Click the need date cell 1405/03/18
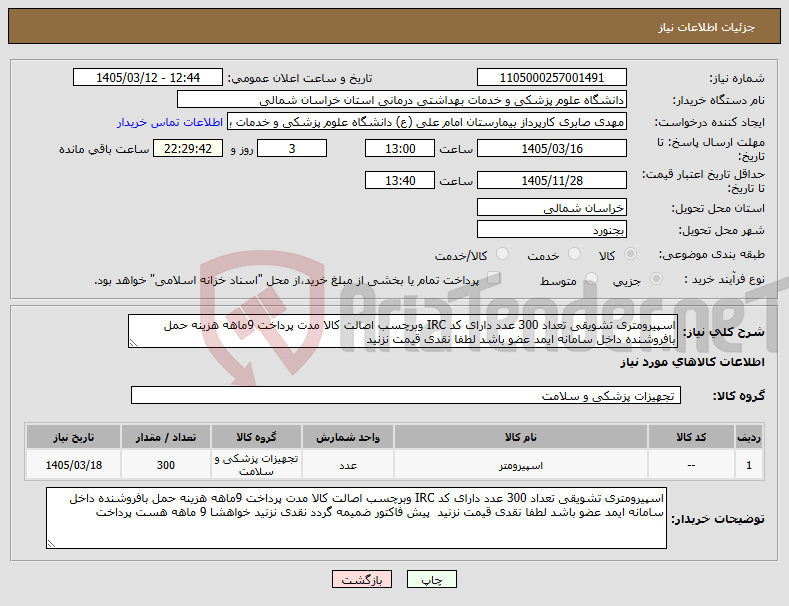 click(x=73, y=465)
